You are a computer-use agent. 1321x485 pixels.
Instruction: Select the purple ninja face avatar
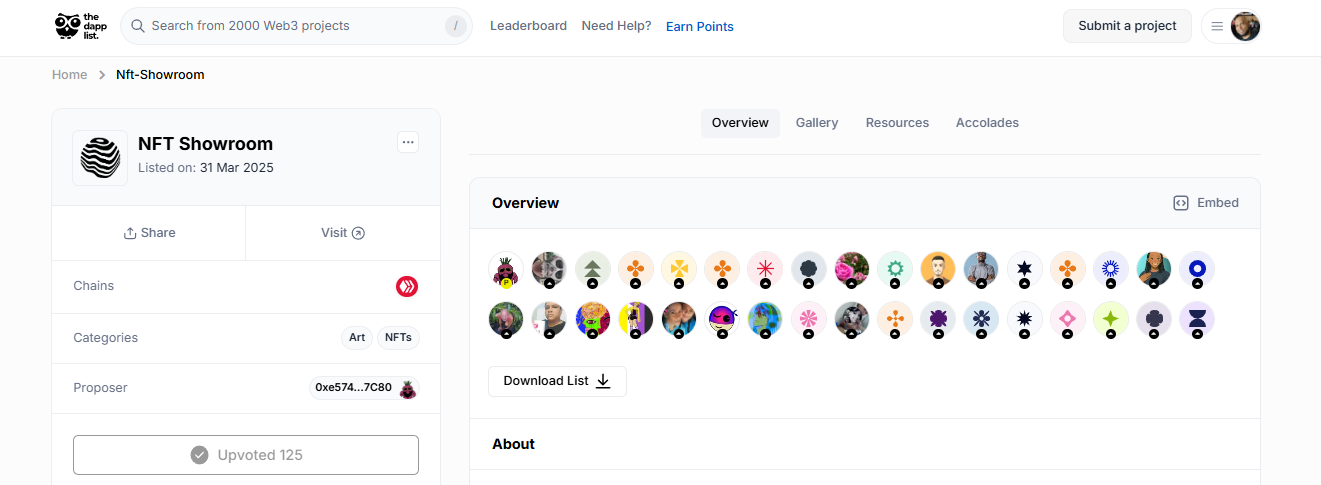click(722, 319)
